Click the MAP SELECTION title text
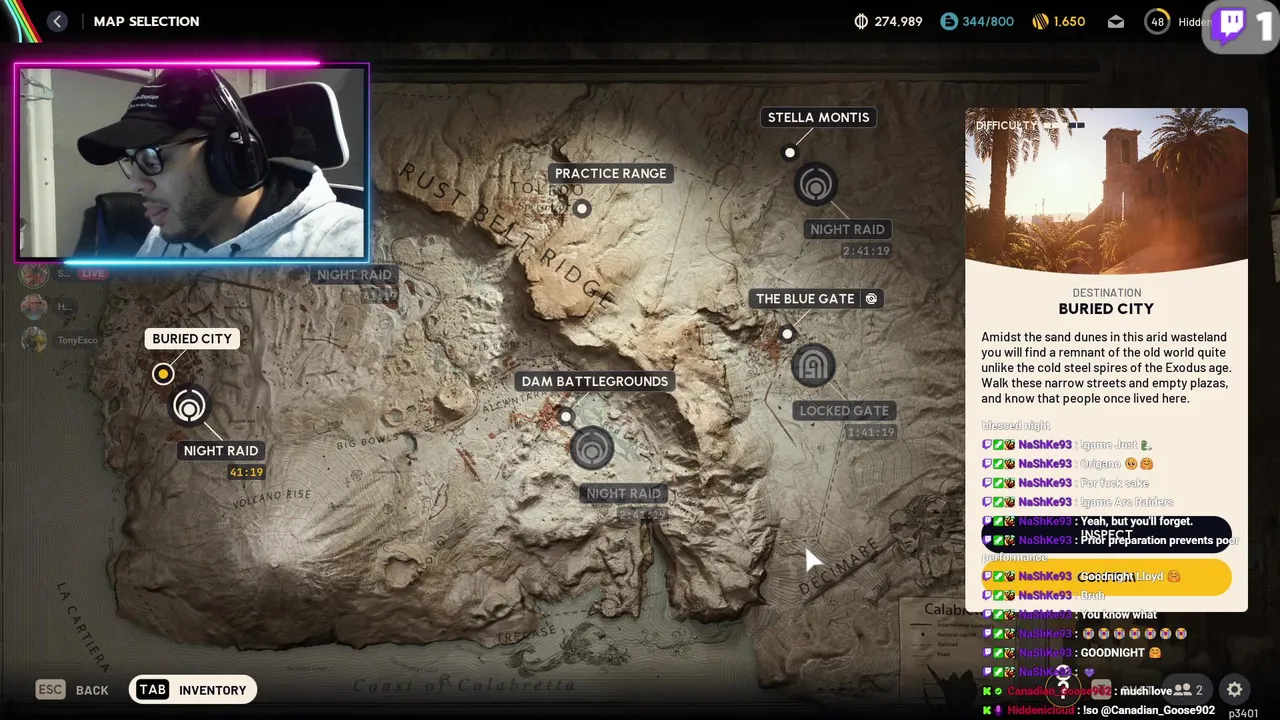Image resolution: width=1280 pixels, height=720 pixels. [146, 21]
